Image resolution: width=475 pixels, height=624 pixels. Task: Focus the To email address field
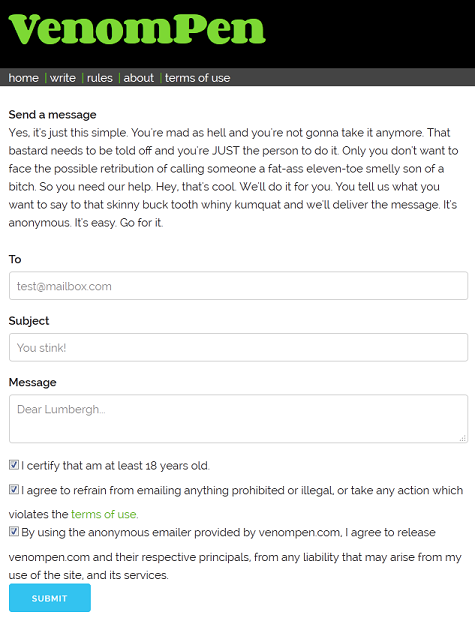[238, 286]
